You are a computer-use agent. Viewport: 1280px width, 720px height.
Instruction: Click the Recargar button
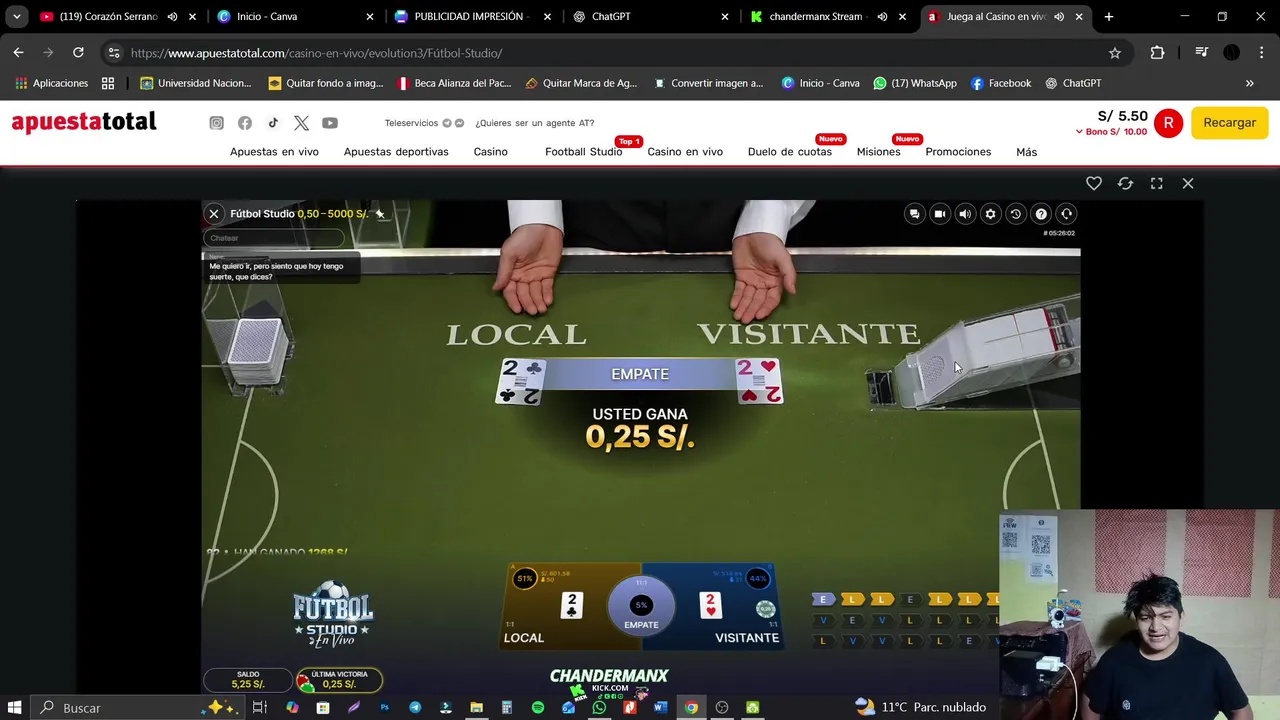tap(1229, 123)
